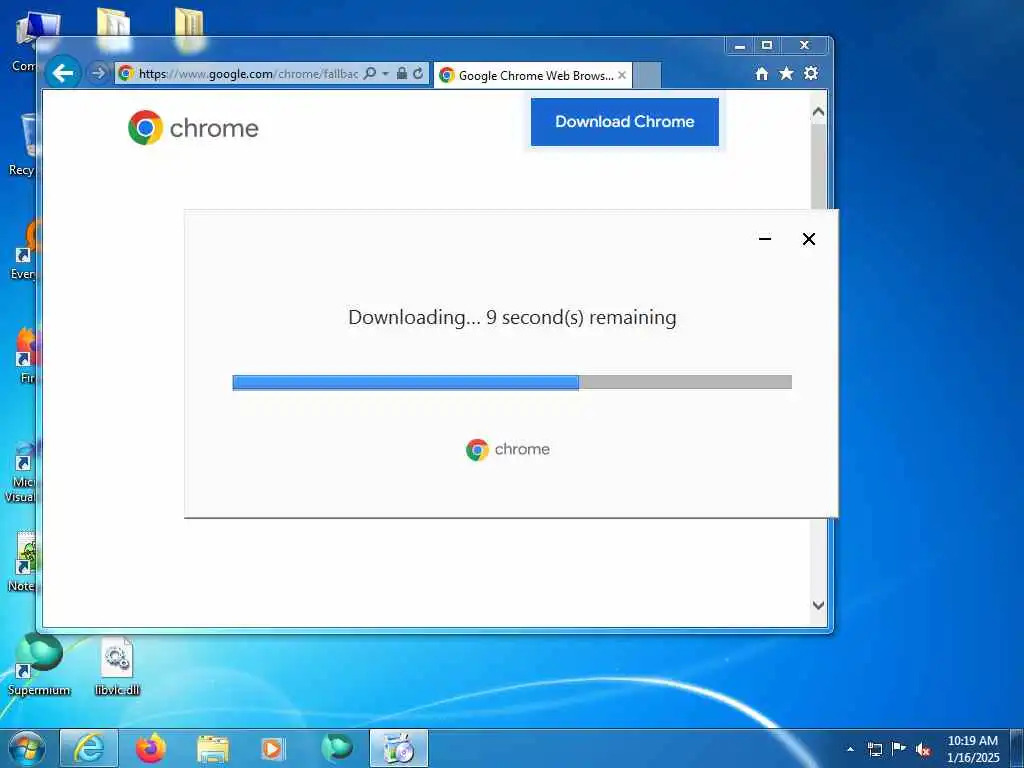The image size is (1024, 768).
Task: Open Windows Media Player from taskbar
Action: click(x=273, y=748)
